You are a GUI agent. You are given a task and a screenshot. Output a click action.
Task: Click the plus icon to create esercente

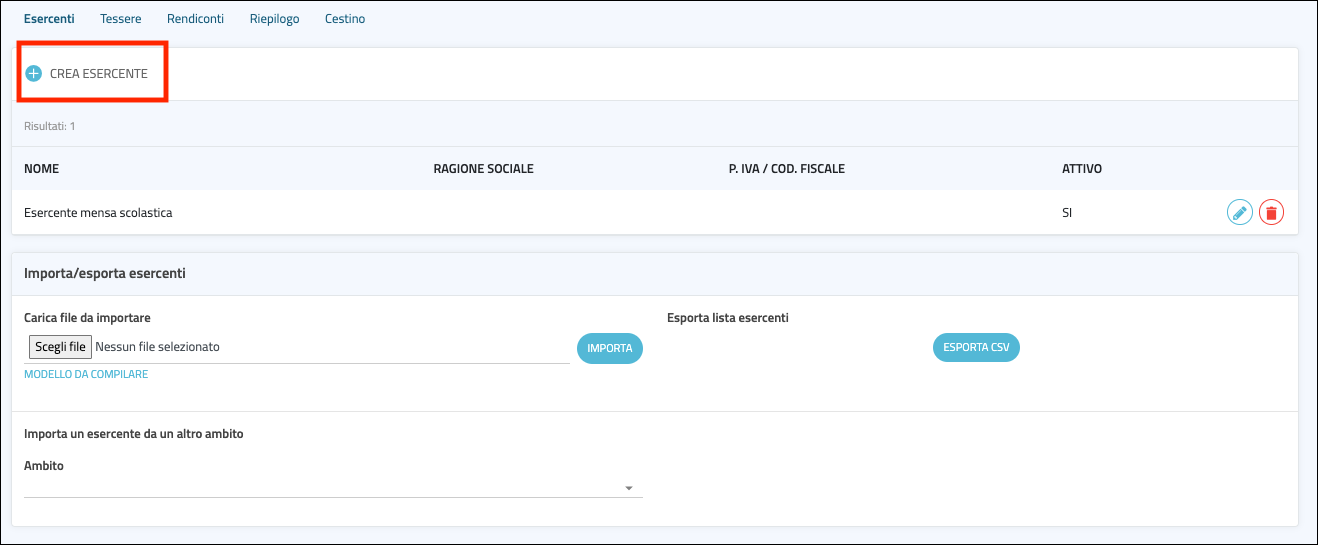(34, 74)
